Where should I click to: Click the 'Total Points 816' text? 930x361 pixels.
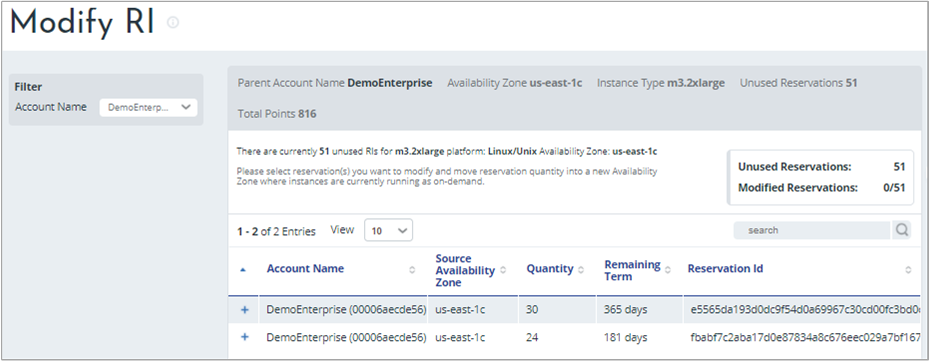tap(277, 113)
